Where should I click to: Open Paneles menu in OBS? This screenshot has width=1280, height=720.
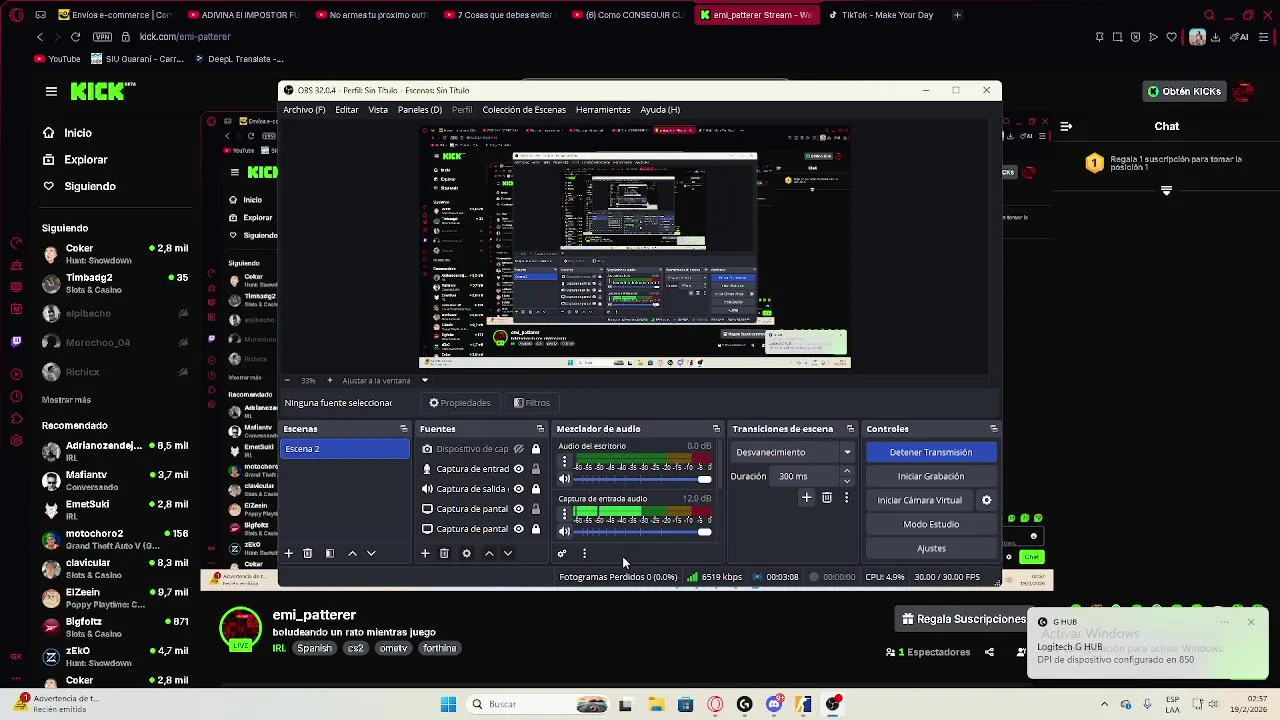tap(419, 110)
